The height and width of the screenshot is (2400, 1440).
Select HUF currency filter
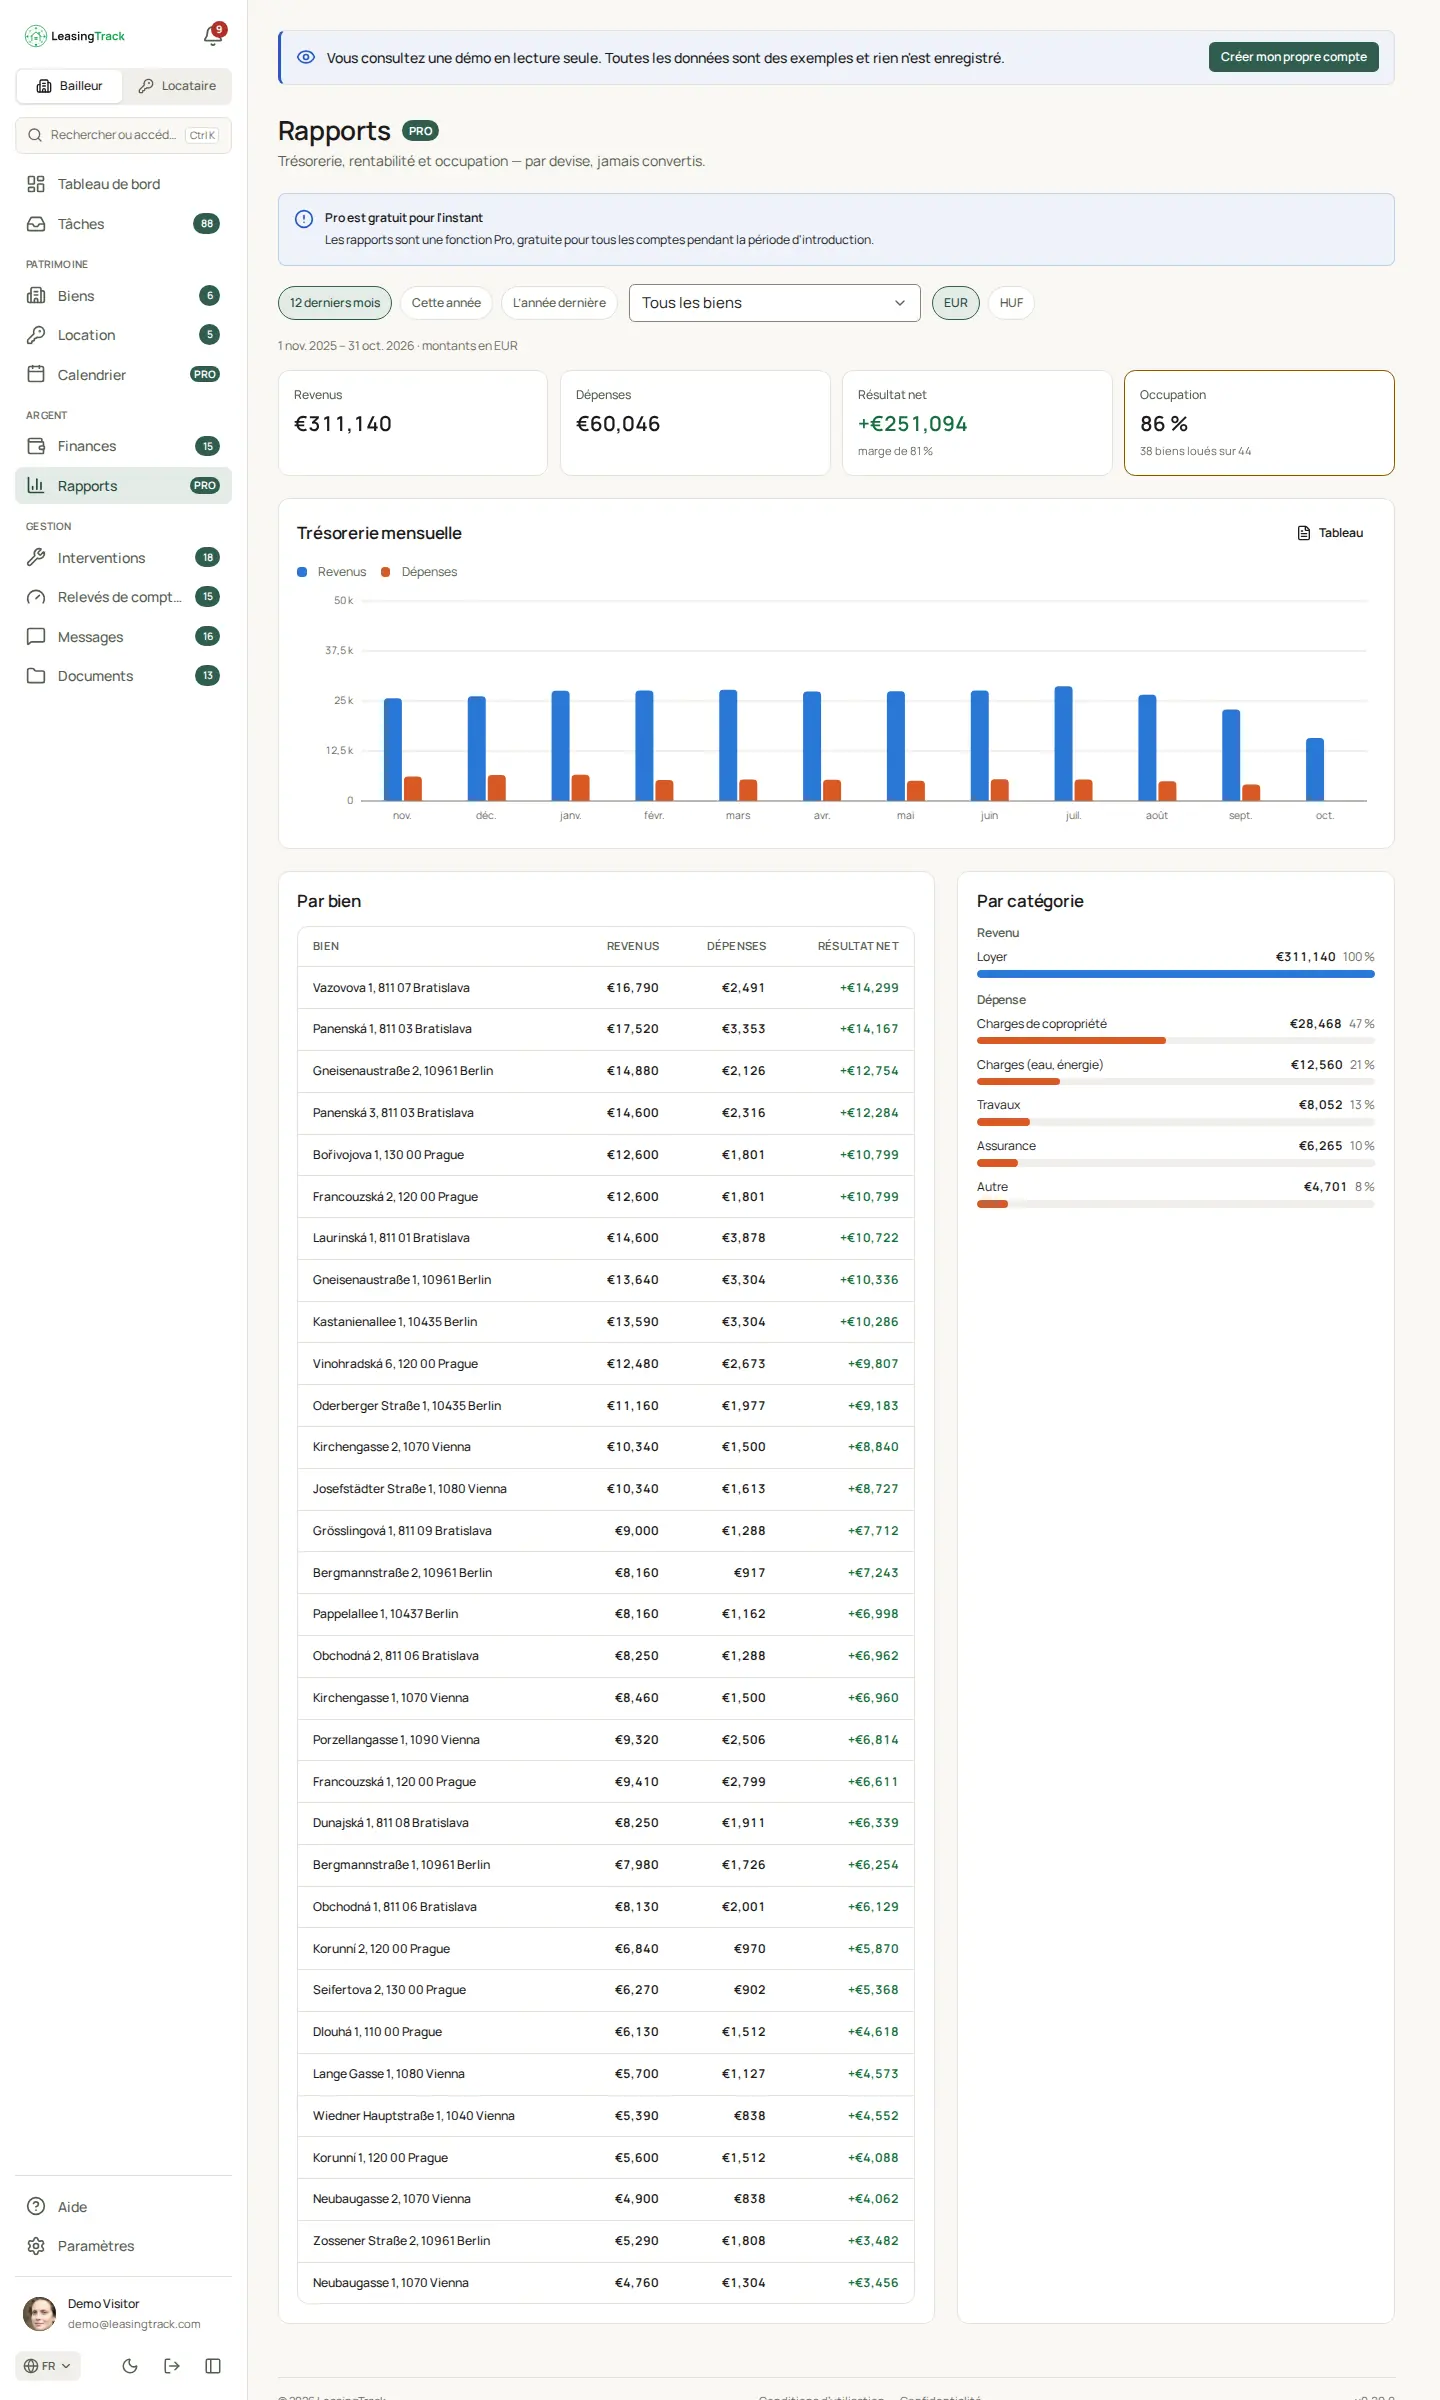[x=1011, y=303]
